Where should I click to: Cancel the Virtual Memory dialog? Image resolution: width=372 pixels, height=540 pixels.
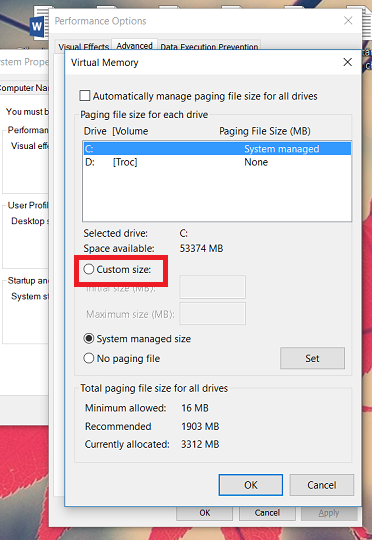coord(322,485)
